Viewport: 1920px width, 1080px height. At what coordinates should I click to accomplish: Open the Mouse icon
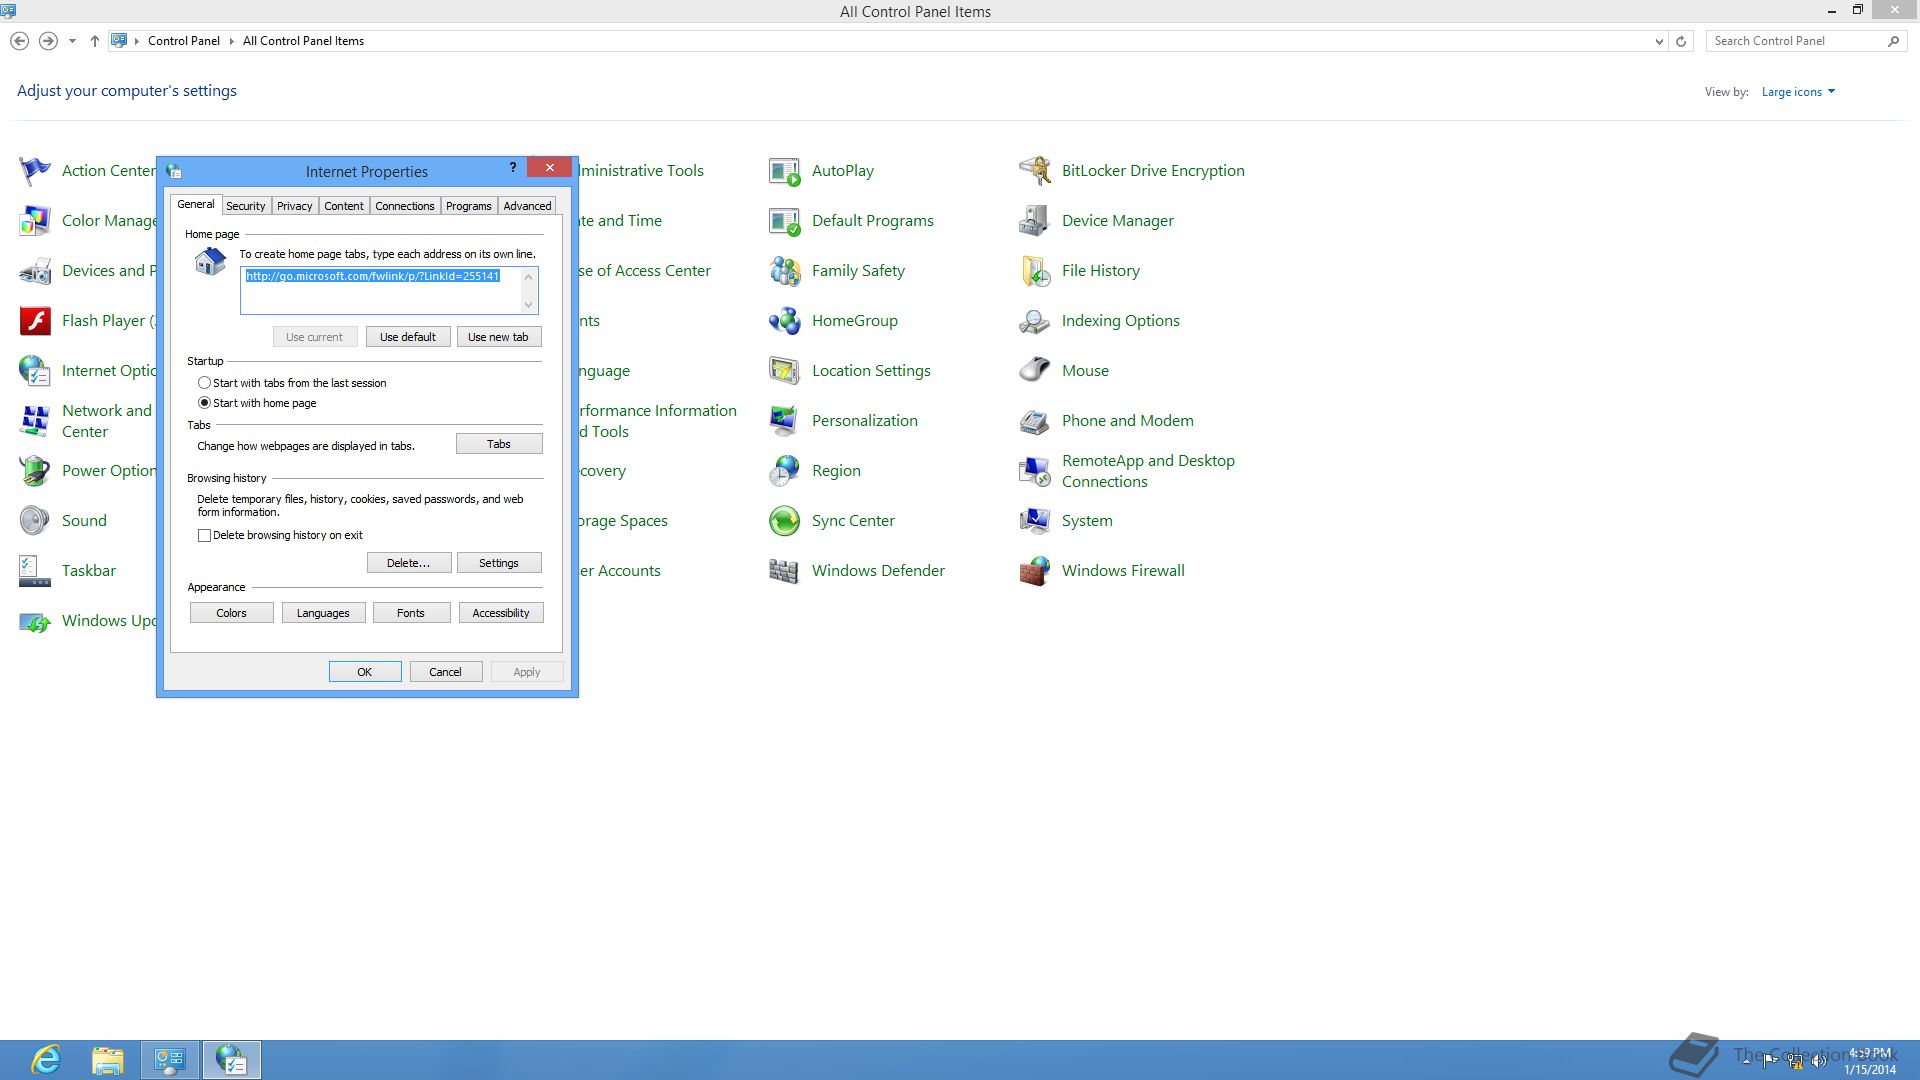[1035, 371]
